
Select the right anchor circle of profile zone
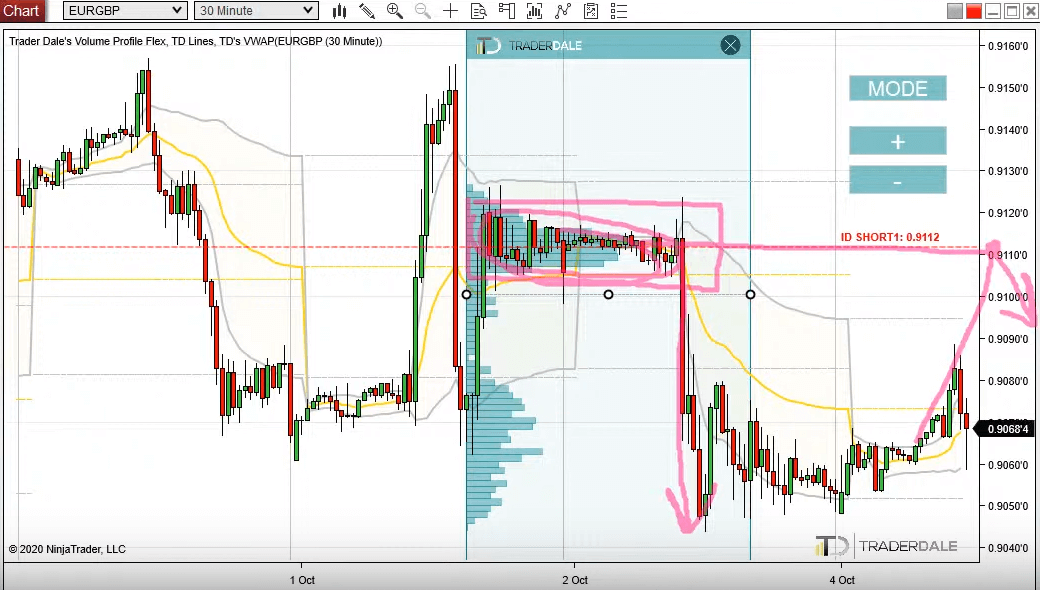click(750, 294)
